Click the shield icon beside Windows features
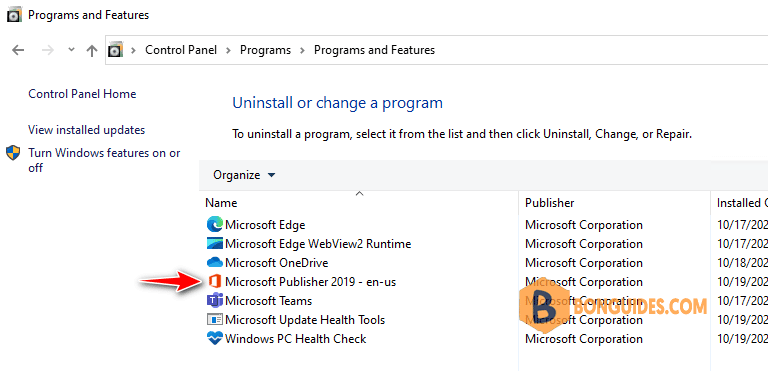 [x=13, y=153]
